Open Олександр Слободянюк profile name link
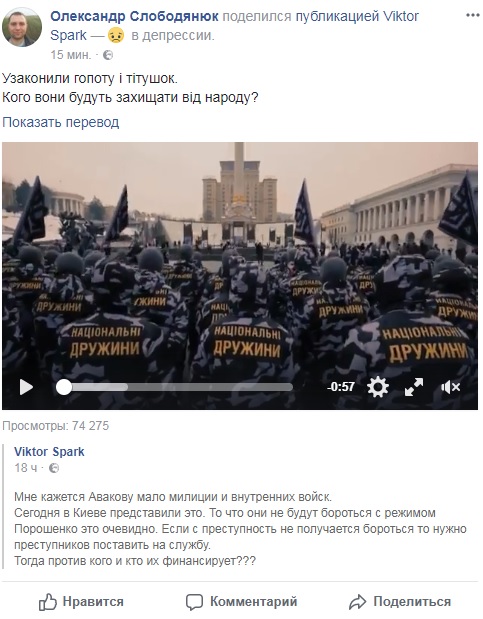This screenshot has width=483, height=619. tap(134, 16)
